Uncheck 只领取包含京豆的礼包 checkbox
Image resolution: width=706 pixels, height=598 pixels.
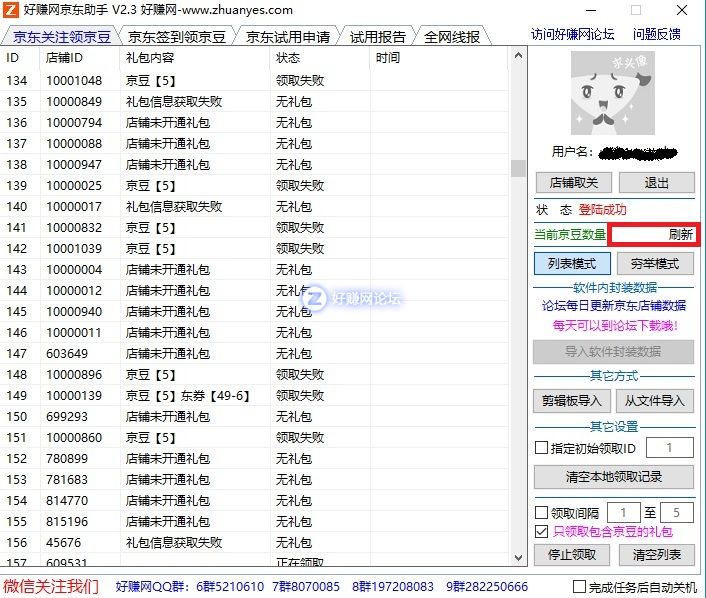point(541,532)
